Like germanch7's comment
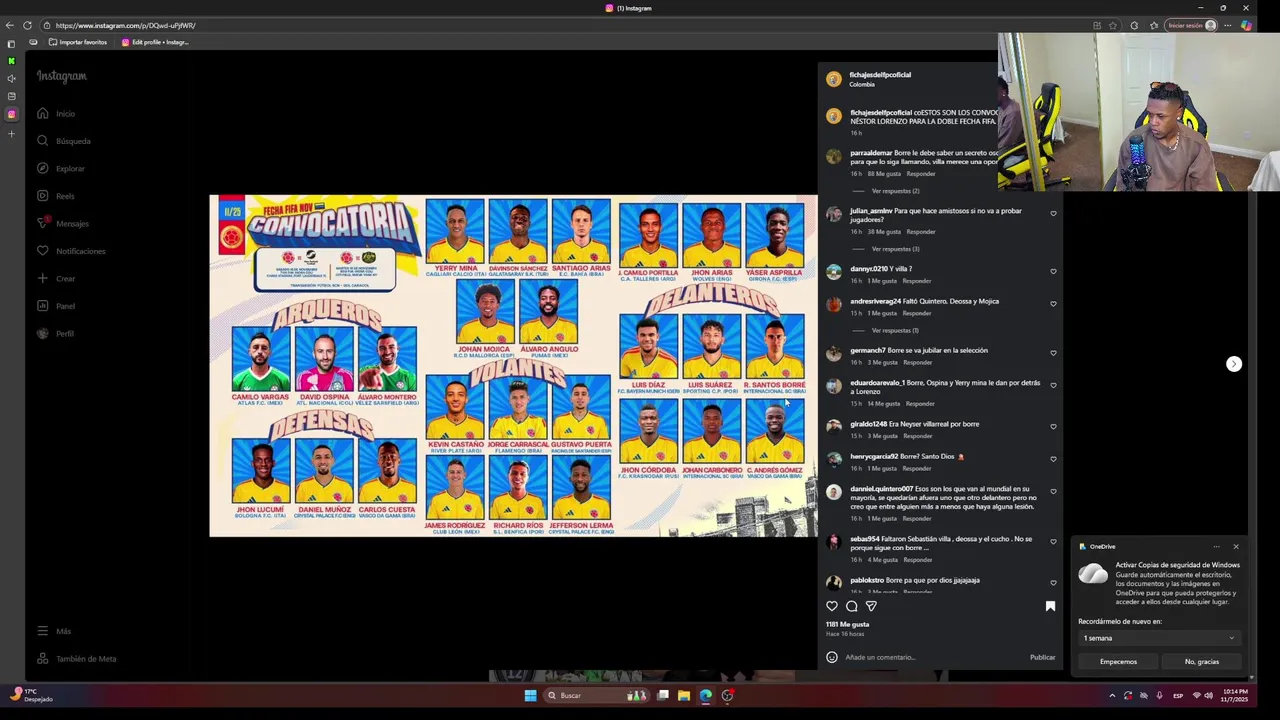 (1053, 353)
